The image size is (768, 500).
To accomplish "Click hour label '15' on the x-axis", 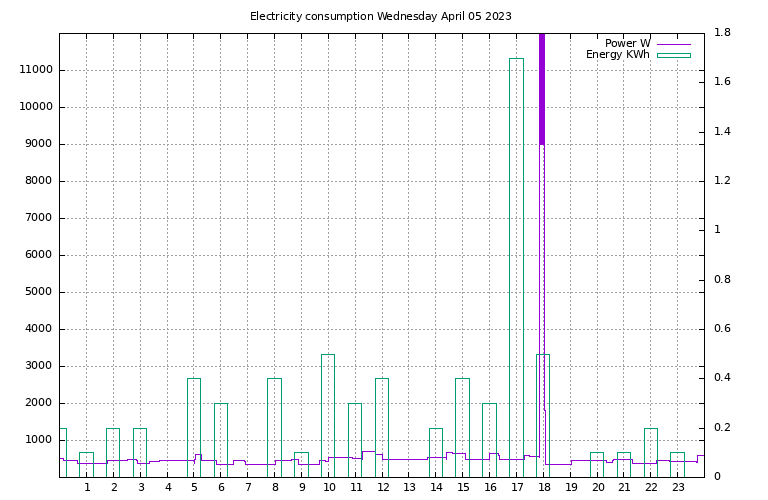I will [463, 487].
